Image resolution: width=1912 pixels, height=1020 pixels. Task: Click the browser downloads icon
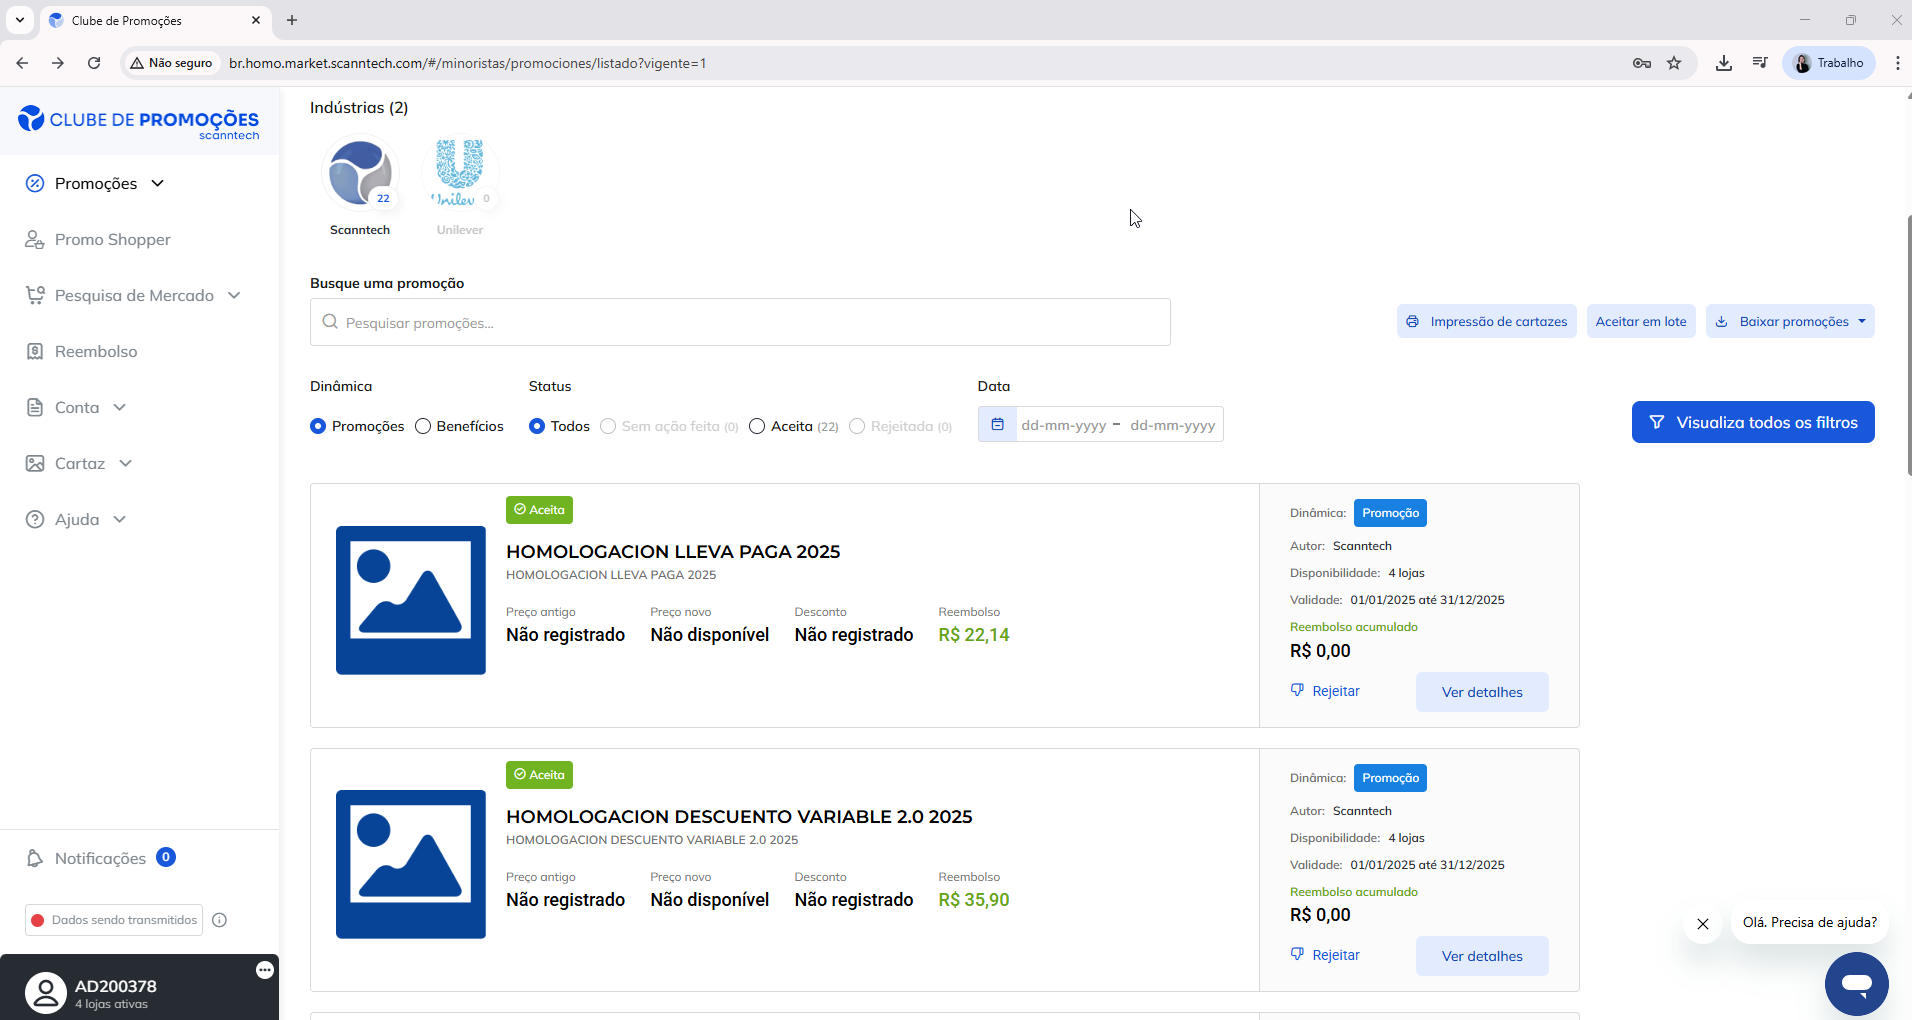(1723, 63)
